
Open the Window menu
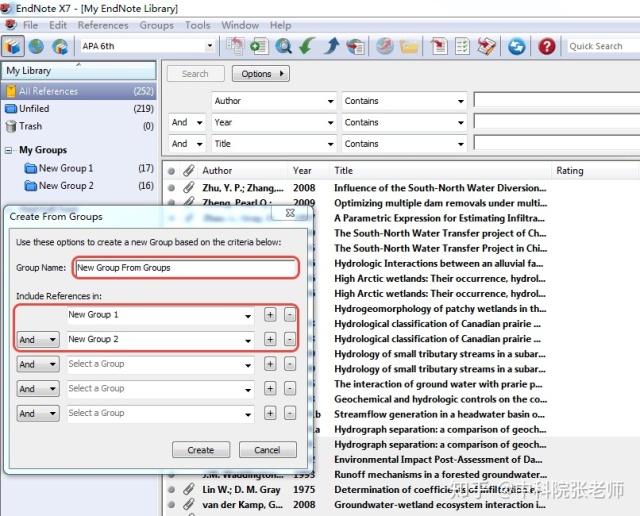click(x=240, y=25)
